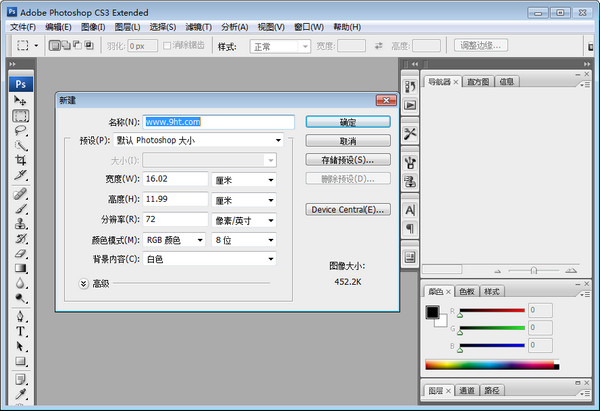Choose Subtract from Selection mode
The image size is (600, 411).
click(77, 46)
